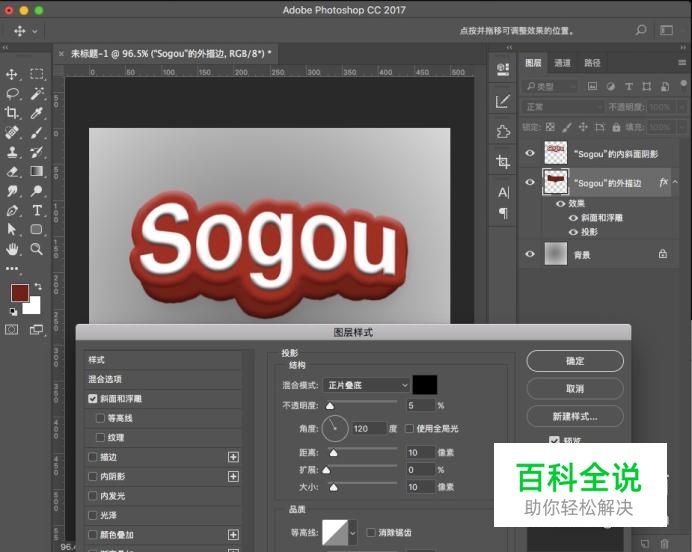This screenshot has height=552, width=692.
Task: Check 消除锯齿 option
Action: pos(371,532)
